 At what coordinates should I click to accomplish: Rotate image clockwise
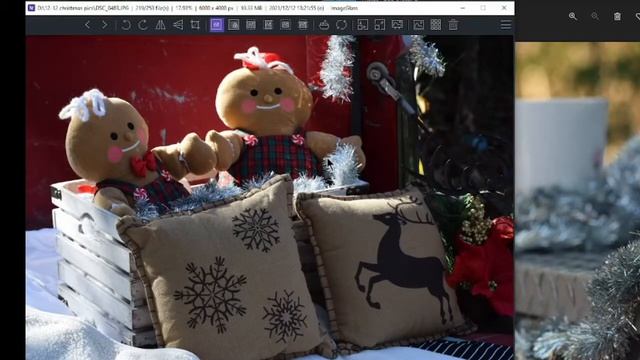tap(143, 25)
